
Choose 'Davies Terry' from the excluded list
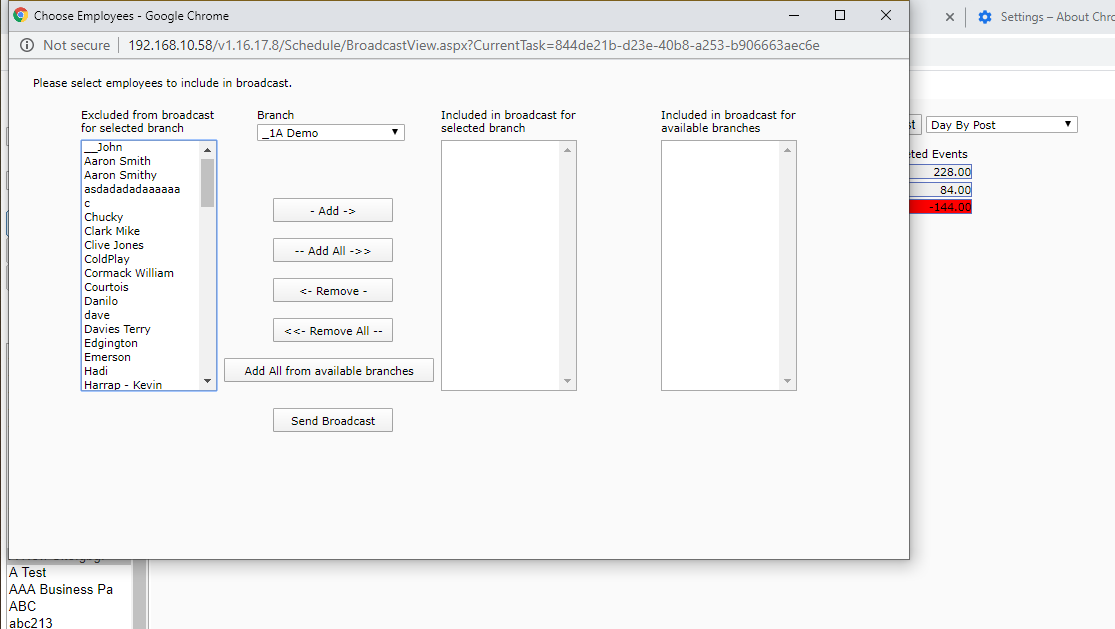click(117, 329)
